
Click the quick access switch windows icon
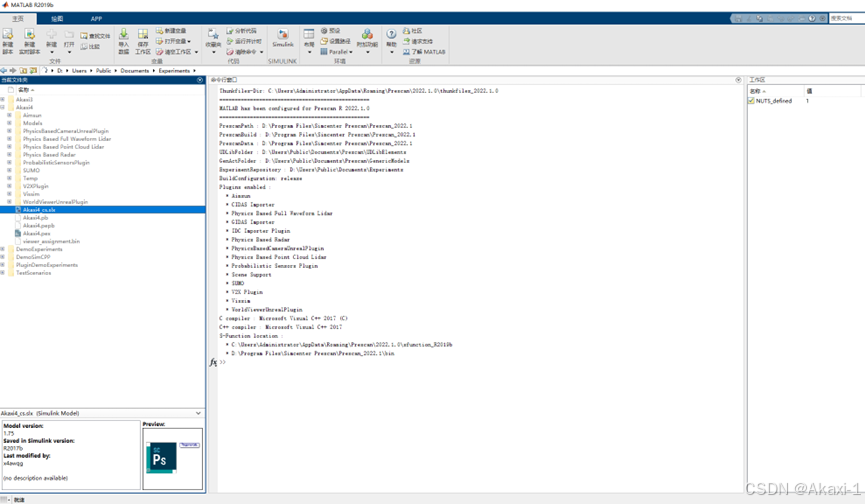(x=801, y=18)
